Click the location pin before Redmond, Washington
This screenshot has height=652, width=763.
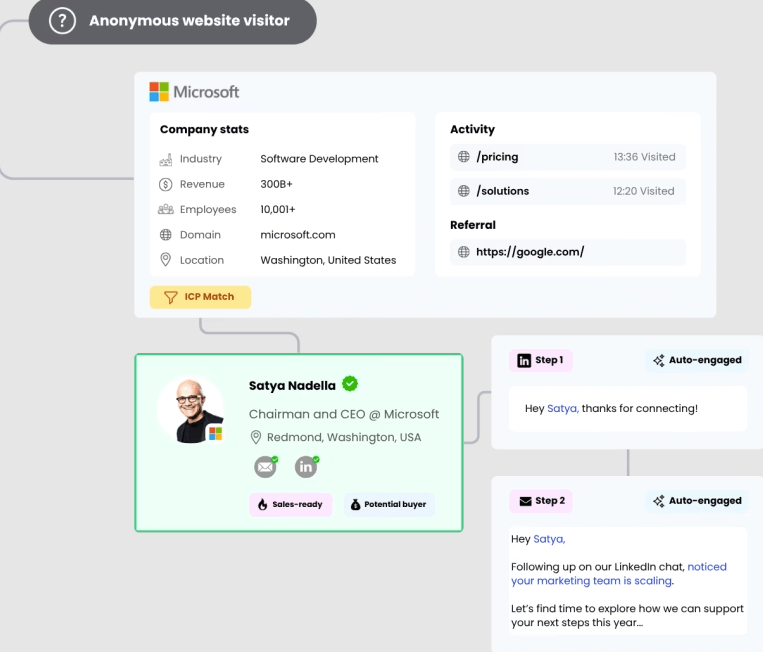point(256,437)
